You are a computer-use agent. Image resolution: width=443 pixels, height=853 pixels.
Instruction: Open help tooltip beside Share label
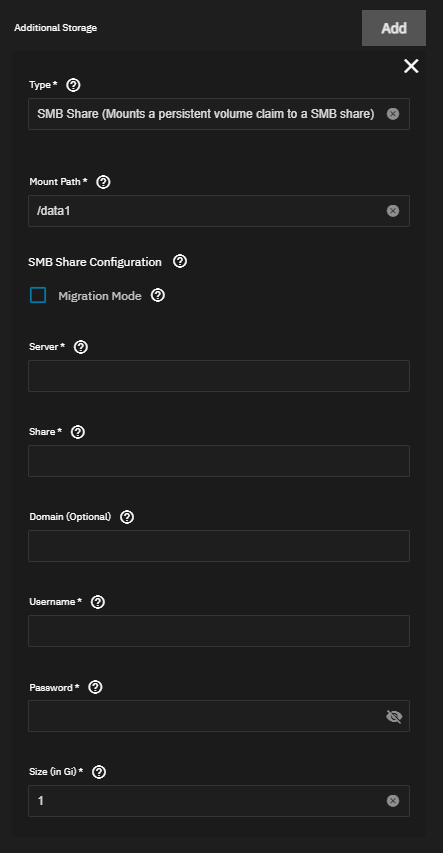[x=78, y=431]
